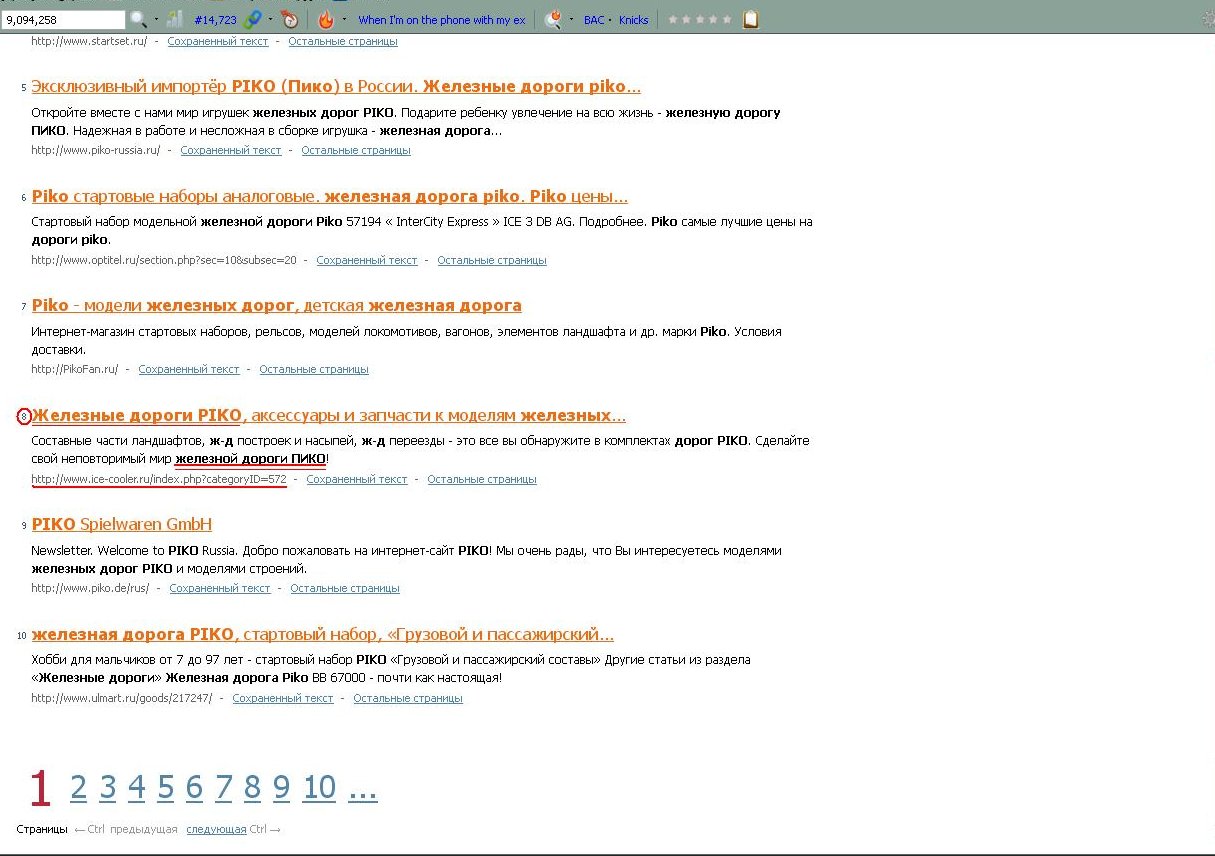Open the dropdown arrow next to the chain links icon
1215x856 pixels.
tap(270, 19)
